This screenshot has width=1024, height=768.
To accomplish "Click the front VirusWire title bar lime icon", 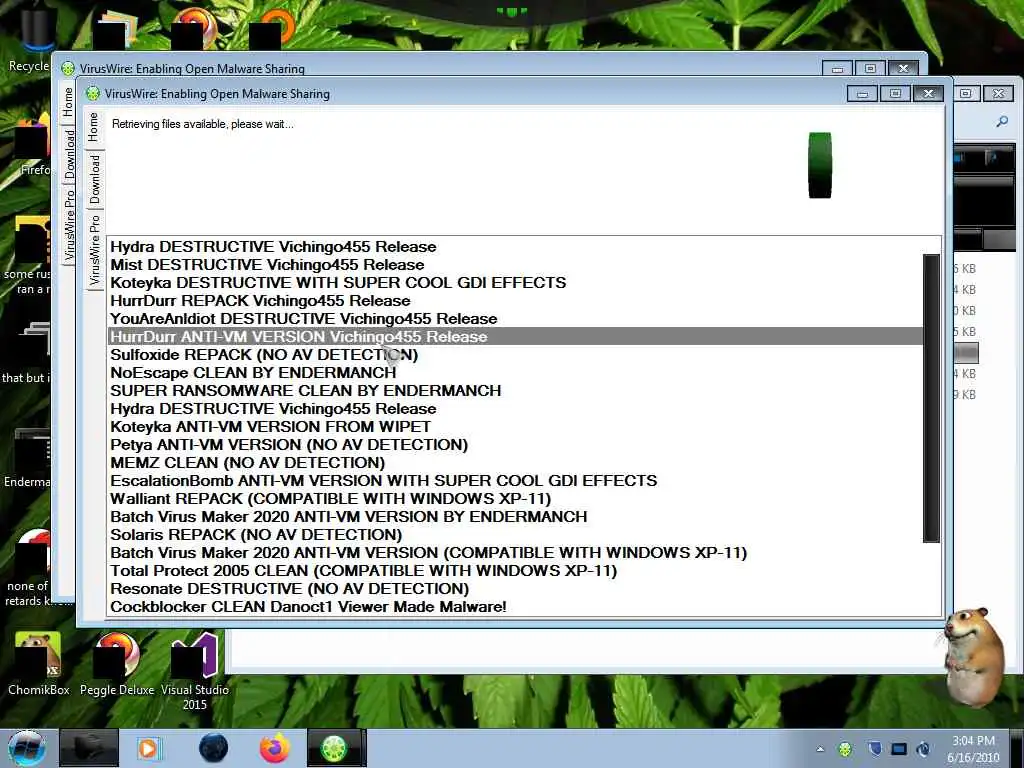I will (93, 93).
